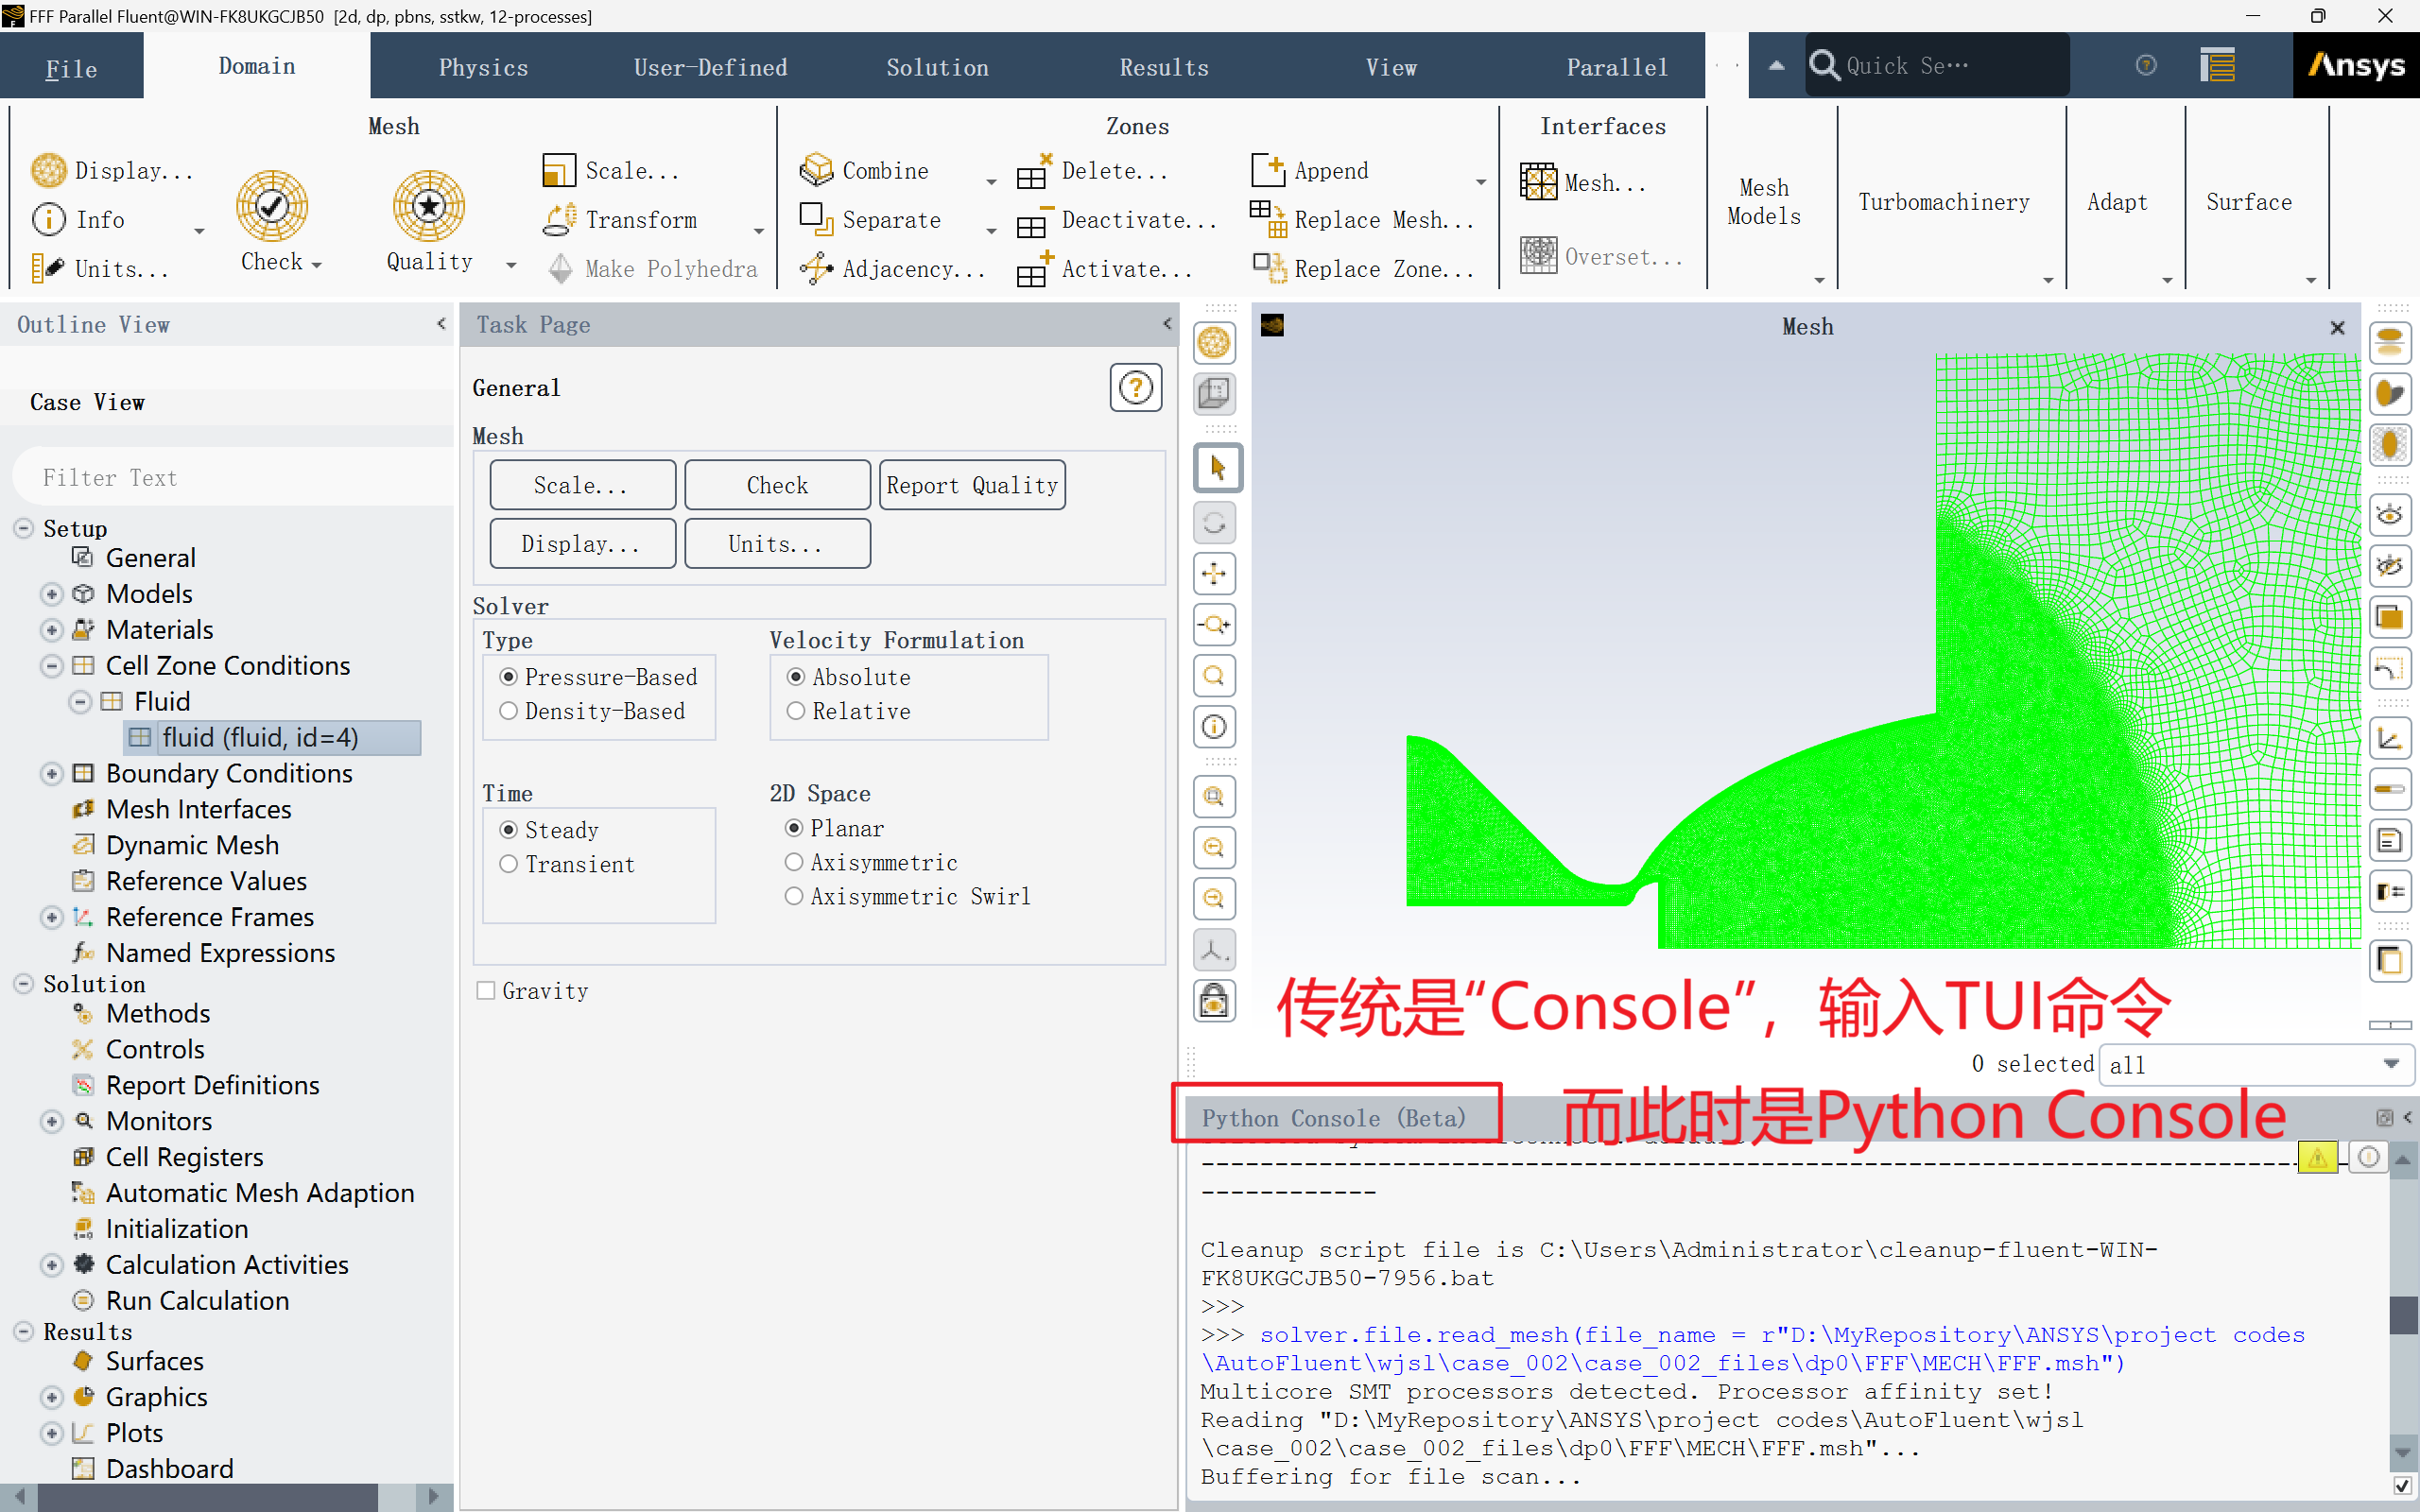Select Pressure-Based solver type
Viewport: 2420px width, 1512px height.
(509, 678)
